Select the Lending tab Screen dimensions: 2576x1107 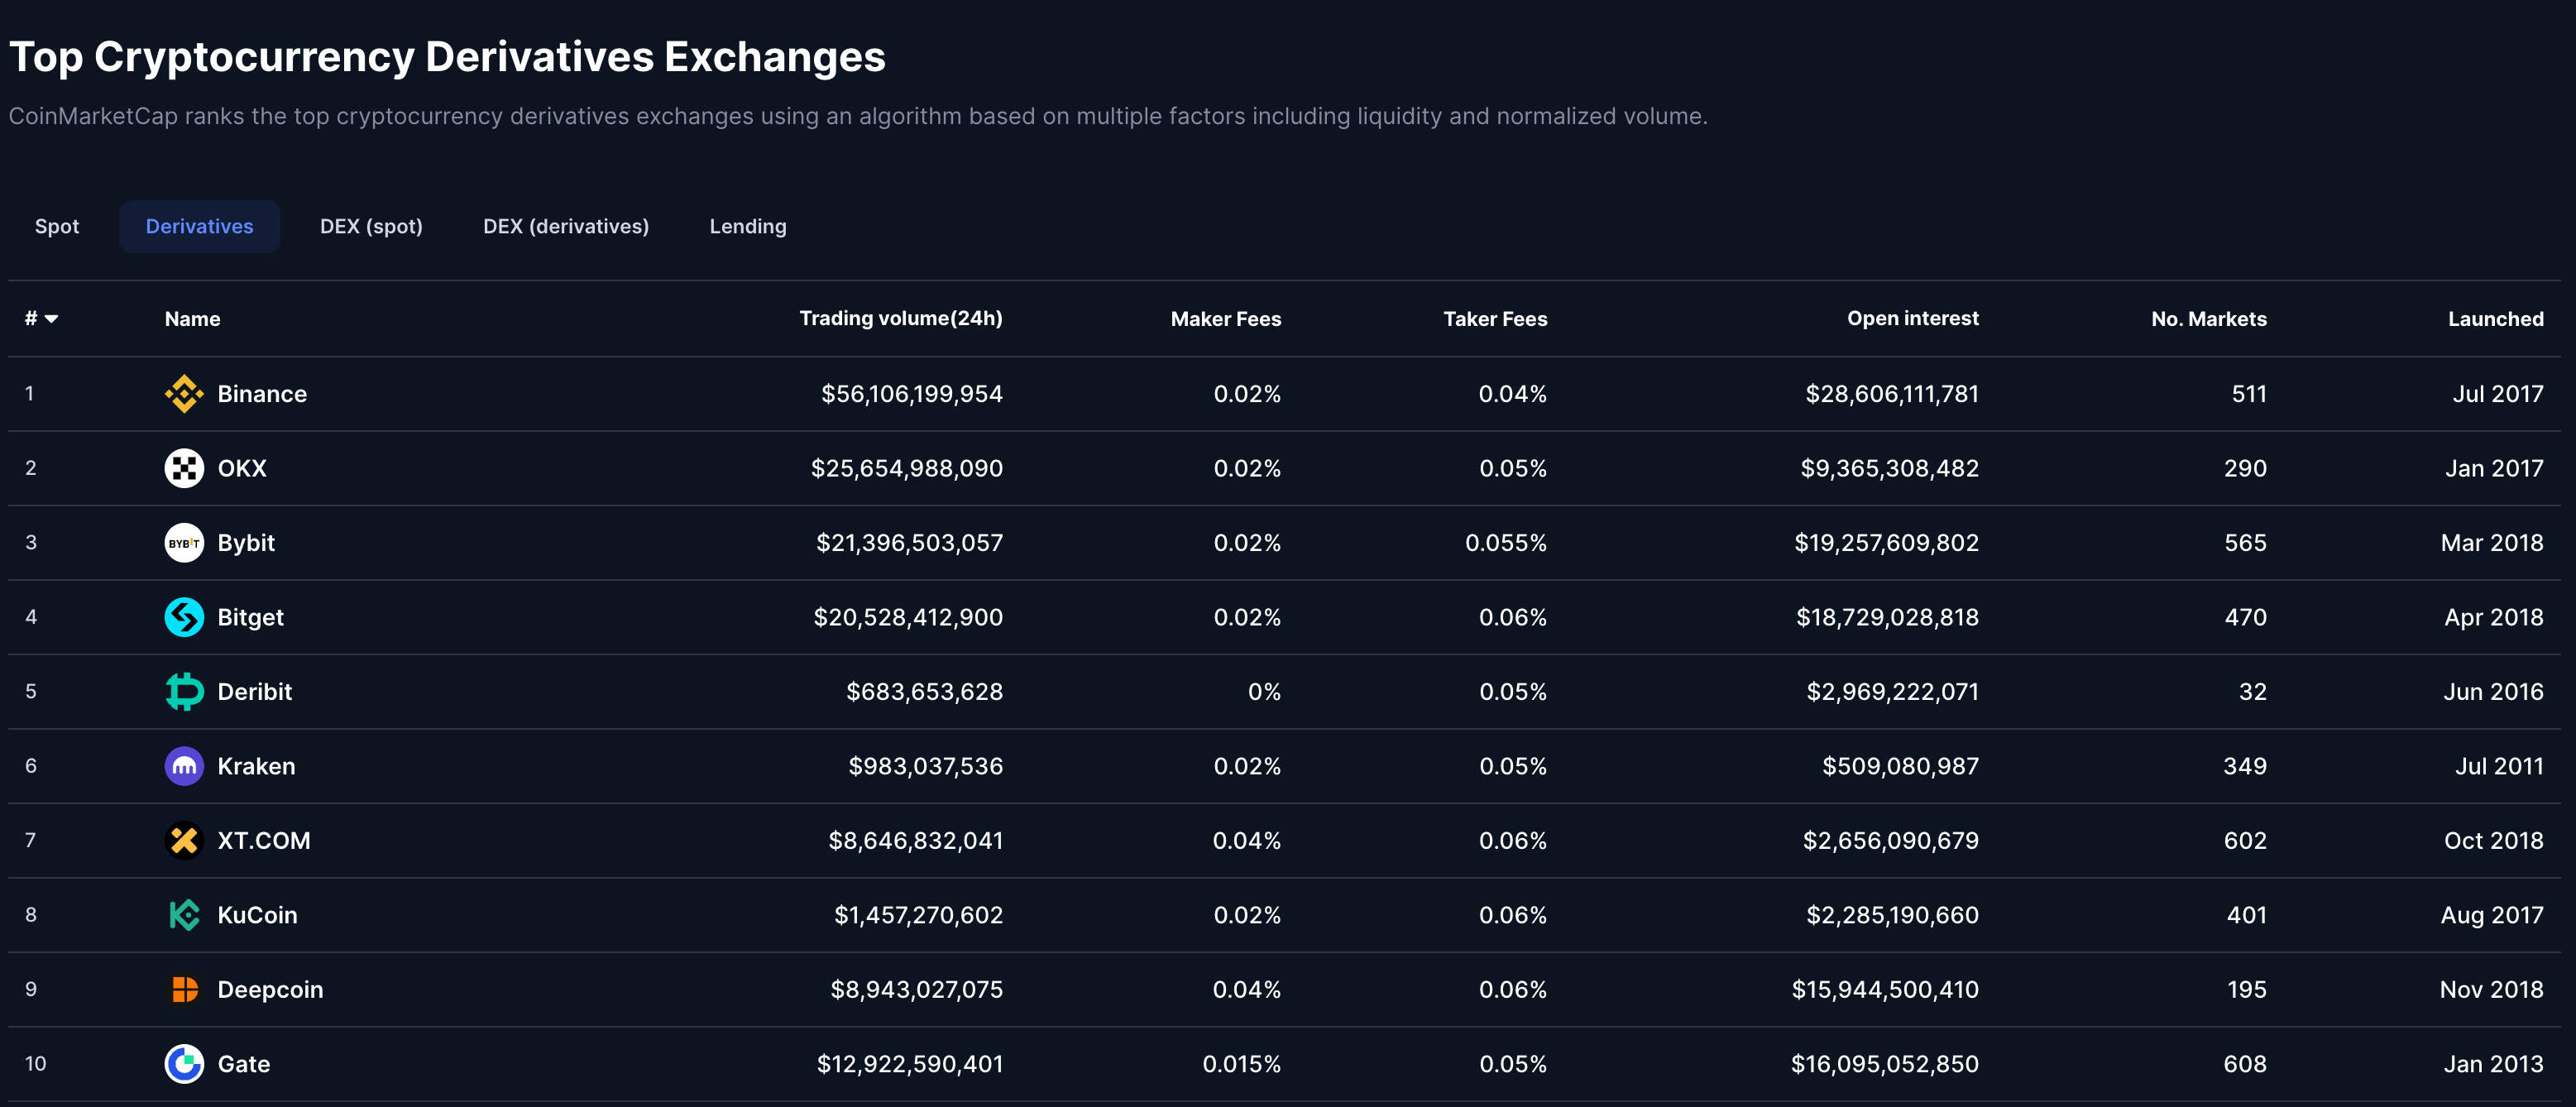[x=748, y=227]
